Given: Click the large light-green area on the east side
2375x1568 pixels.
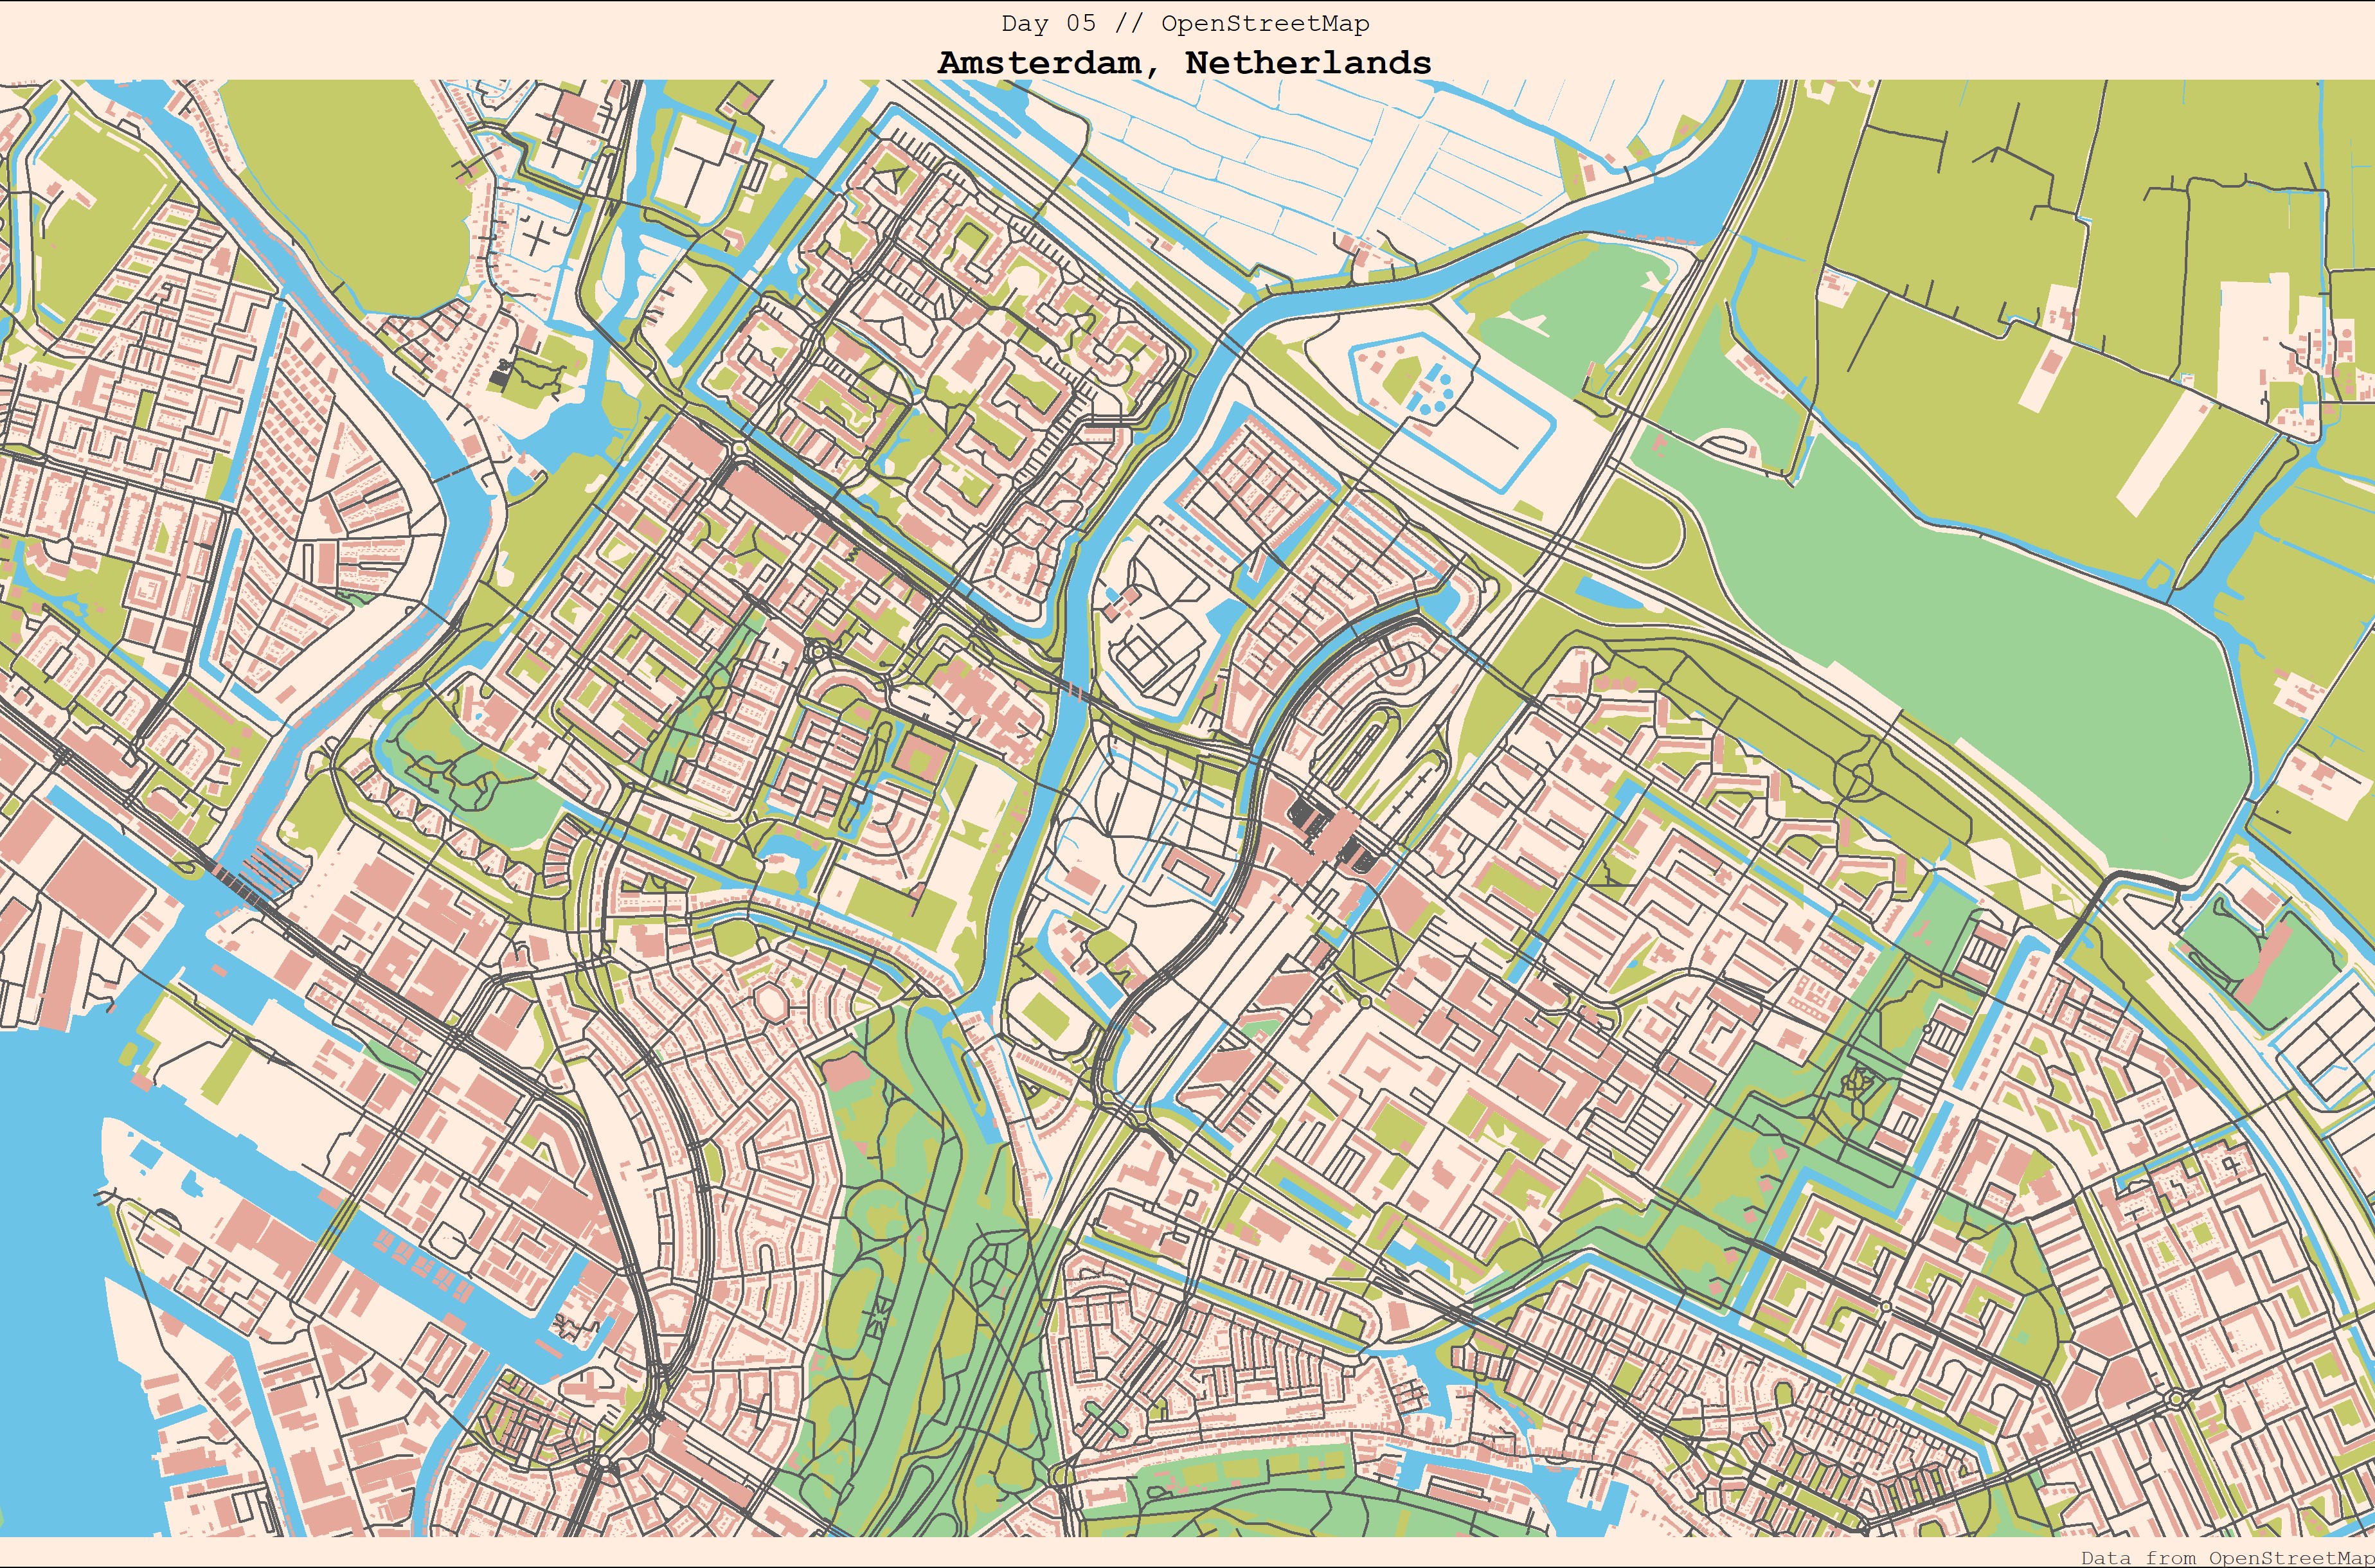Looking at the screenshot, I should tap(2000, 650).
